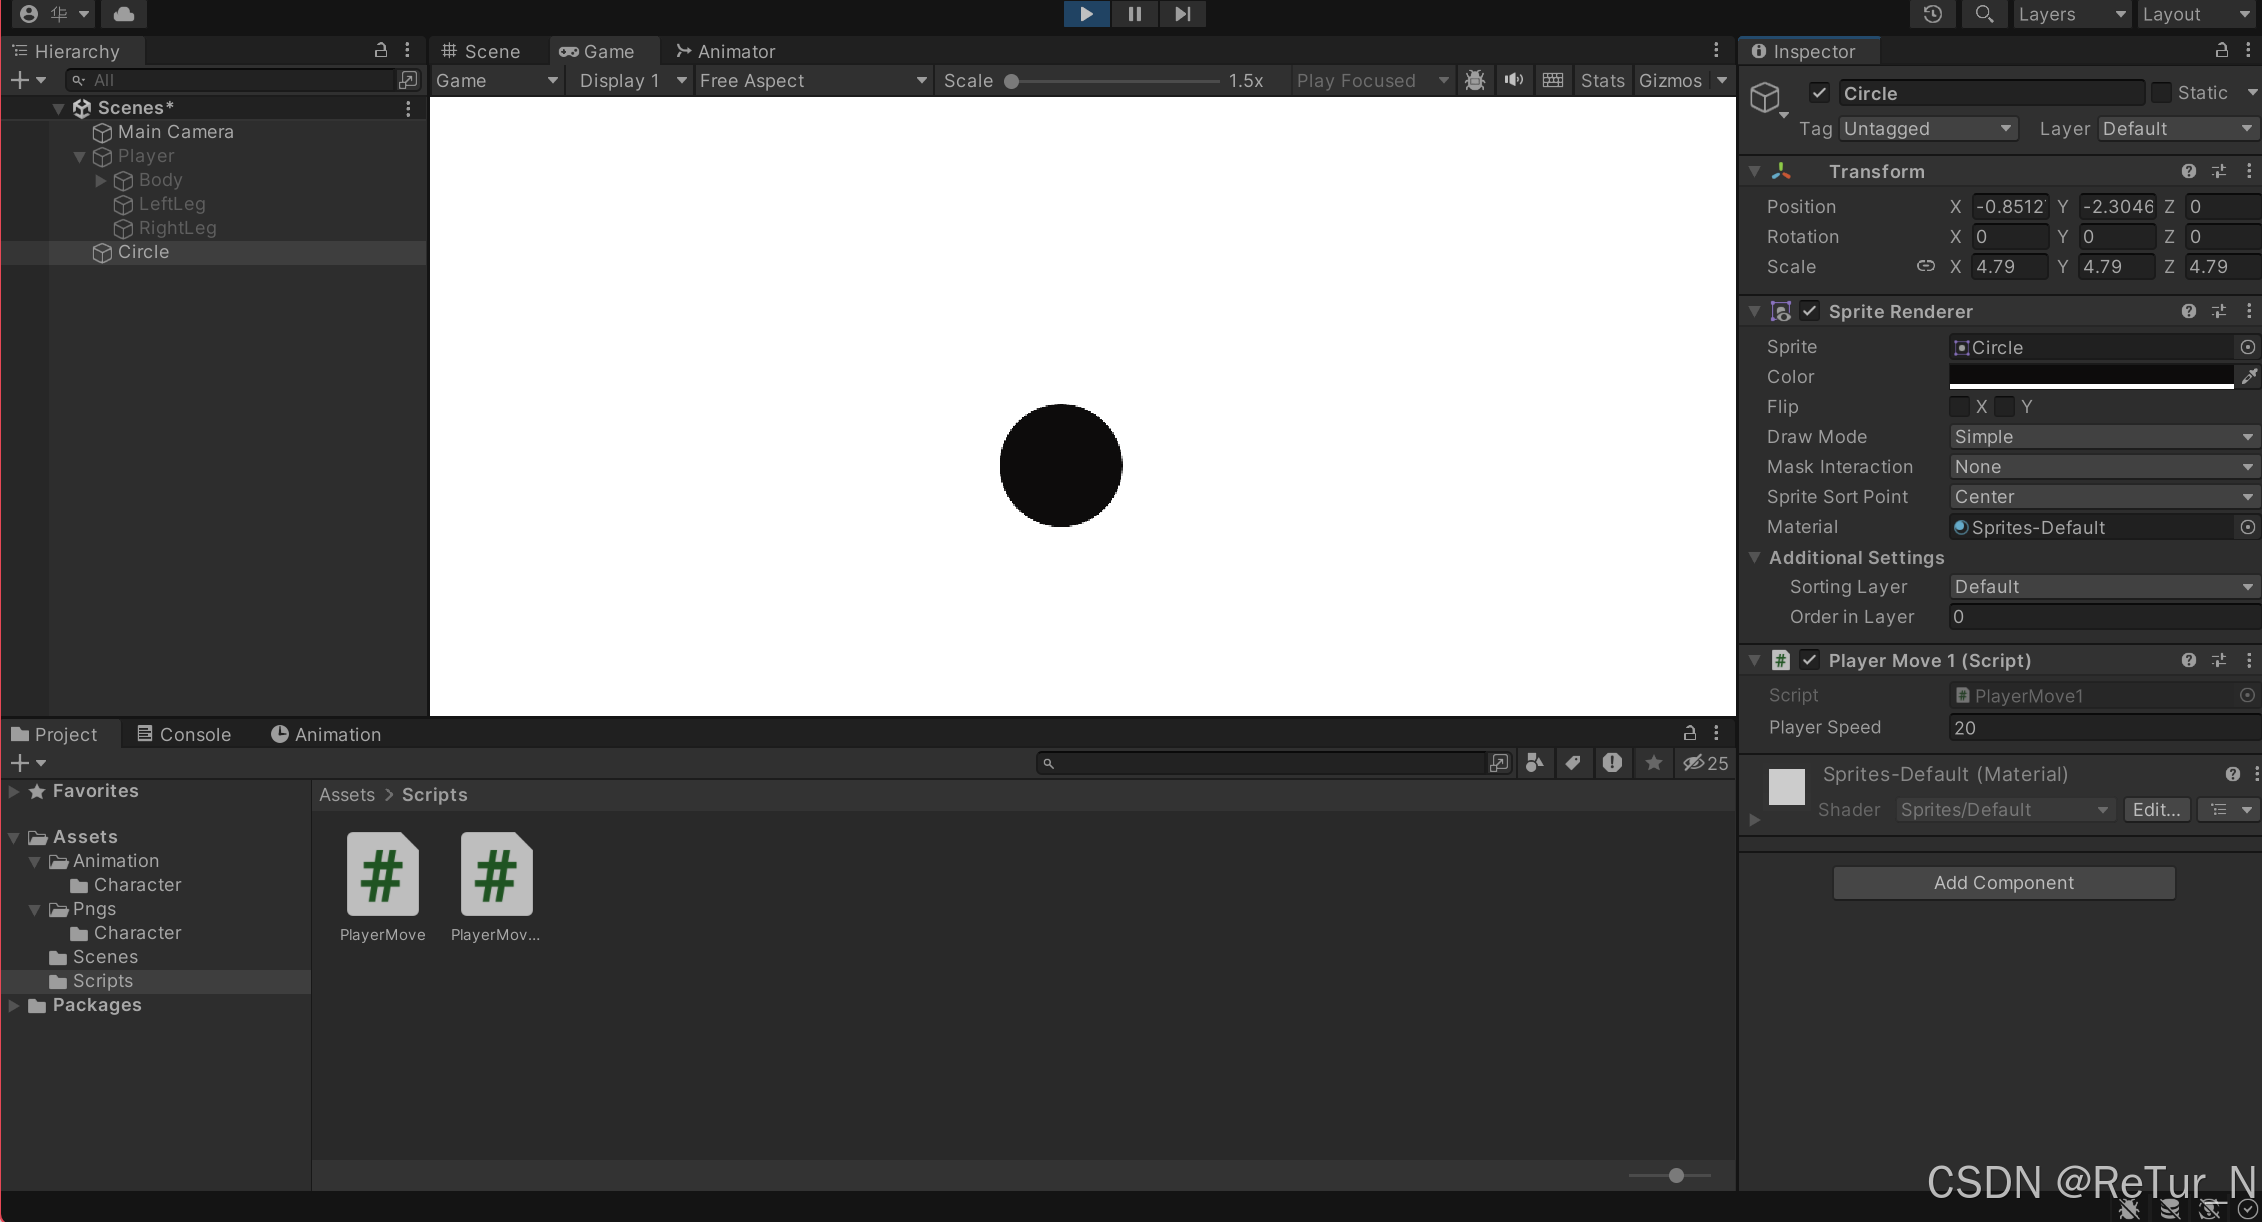Toggle Flip X in the Sprite Renderer
This screenshot has height=1222, width=2262.
click(1960, 407)
